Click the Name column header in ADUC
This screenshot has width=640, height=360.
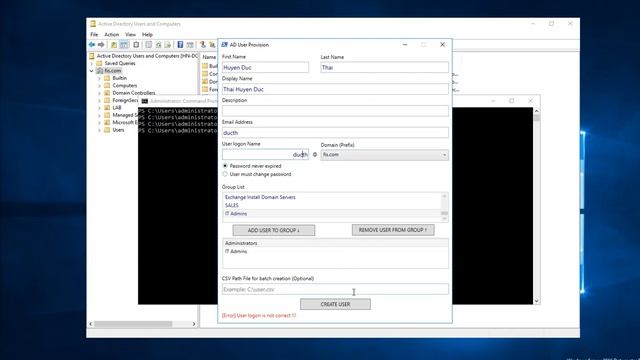209,57
